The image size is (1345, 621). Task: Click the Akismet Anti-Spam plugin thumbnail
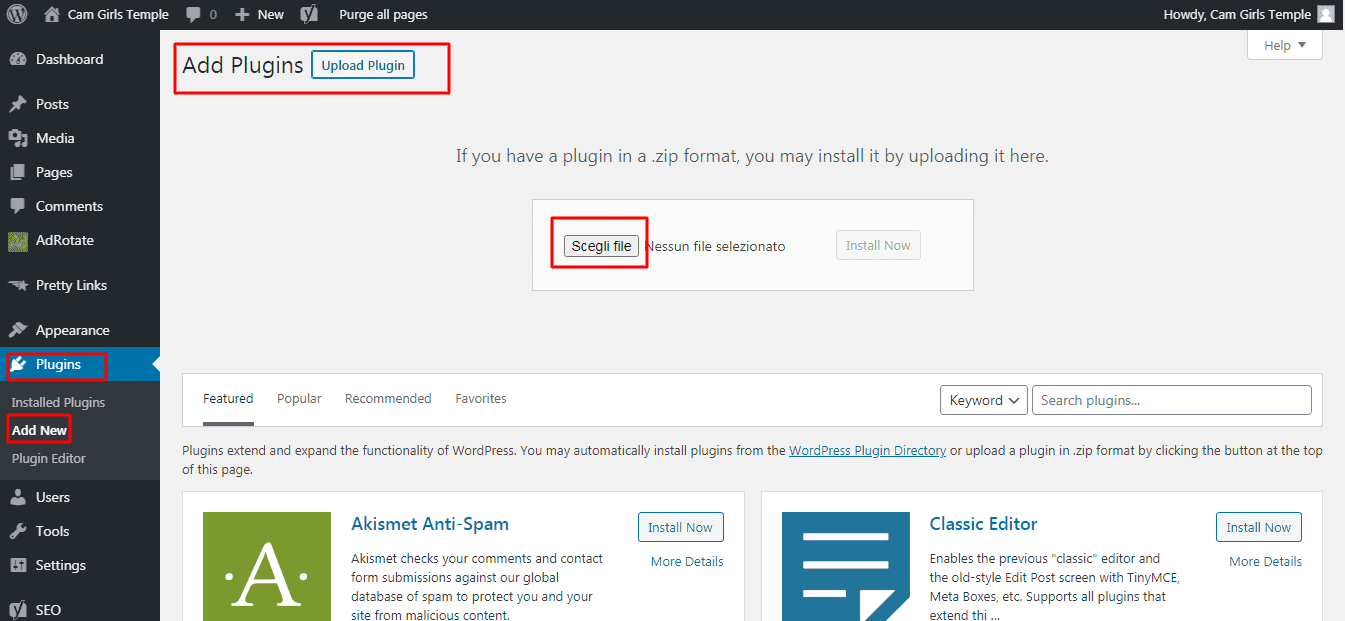(267, 566)
